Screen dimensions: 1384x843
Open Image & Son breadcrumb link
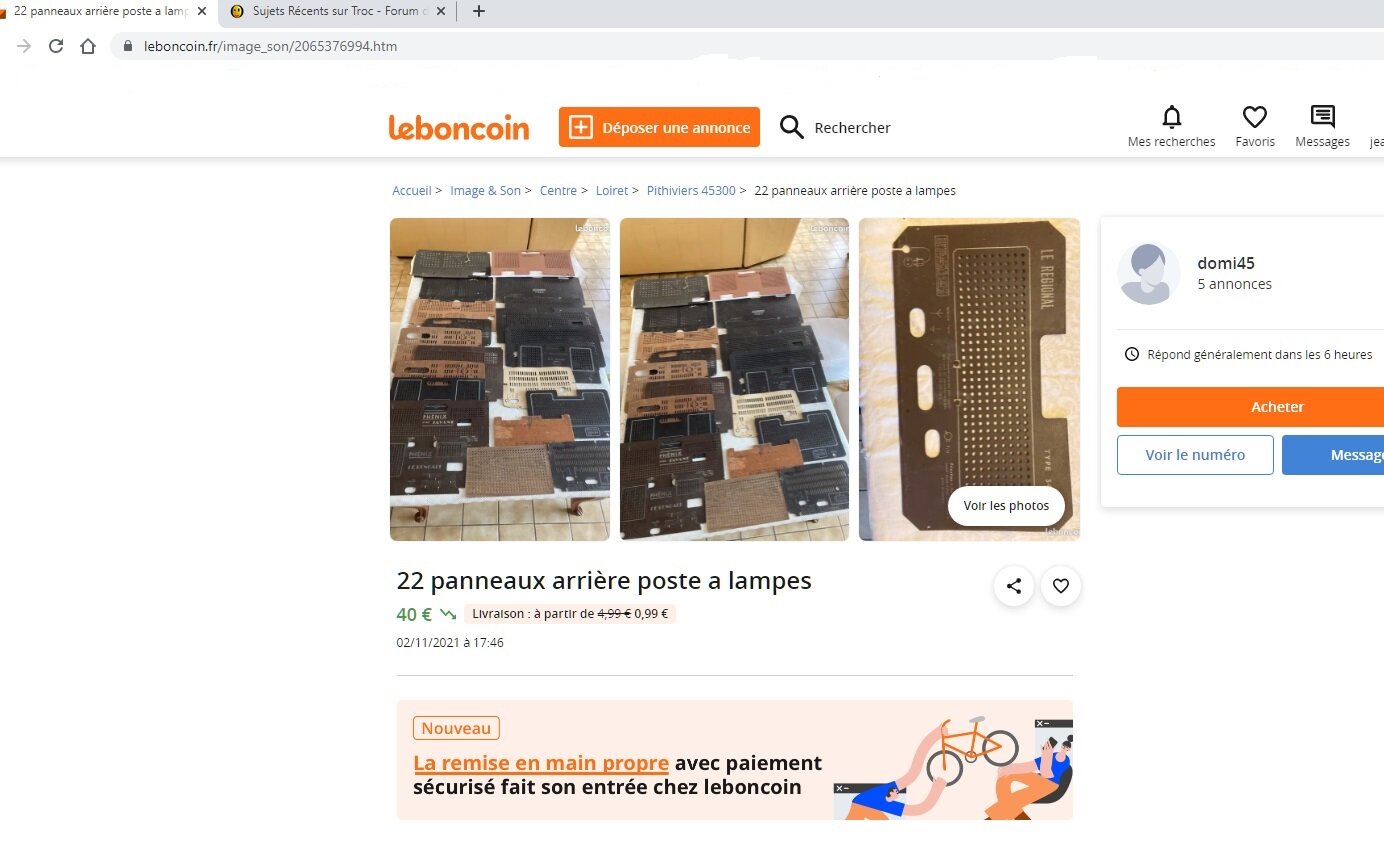point(485,190)
